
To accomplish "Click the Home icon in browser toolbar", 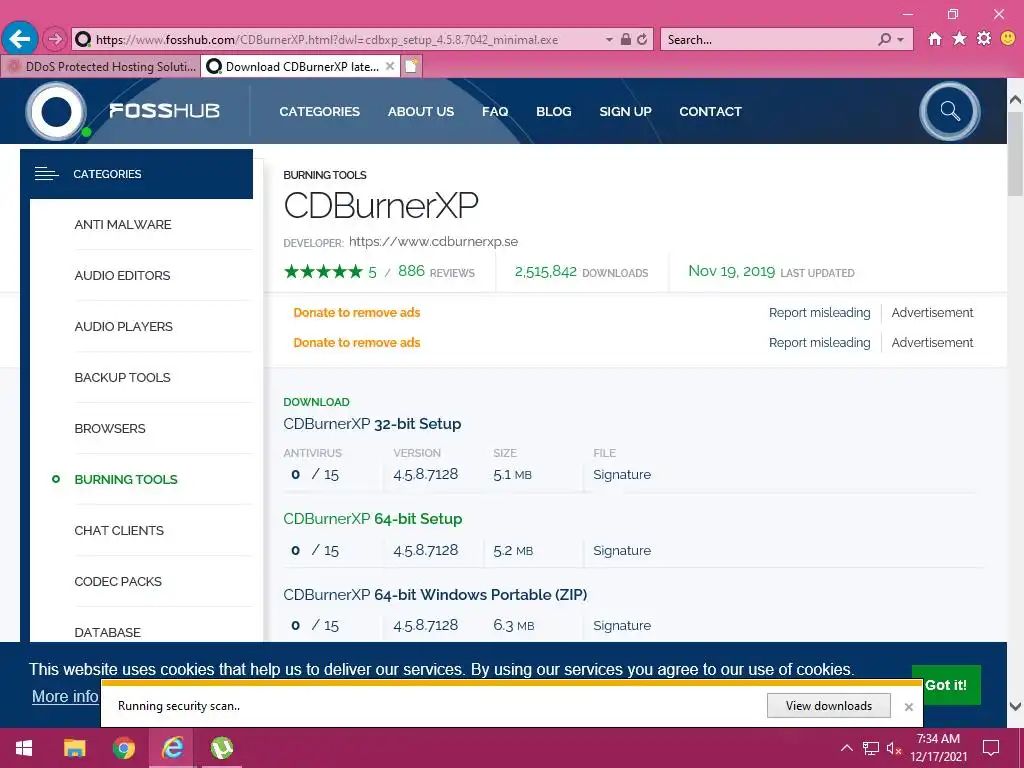I will pos(935,39).
